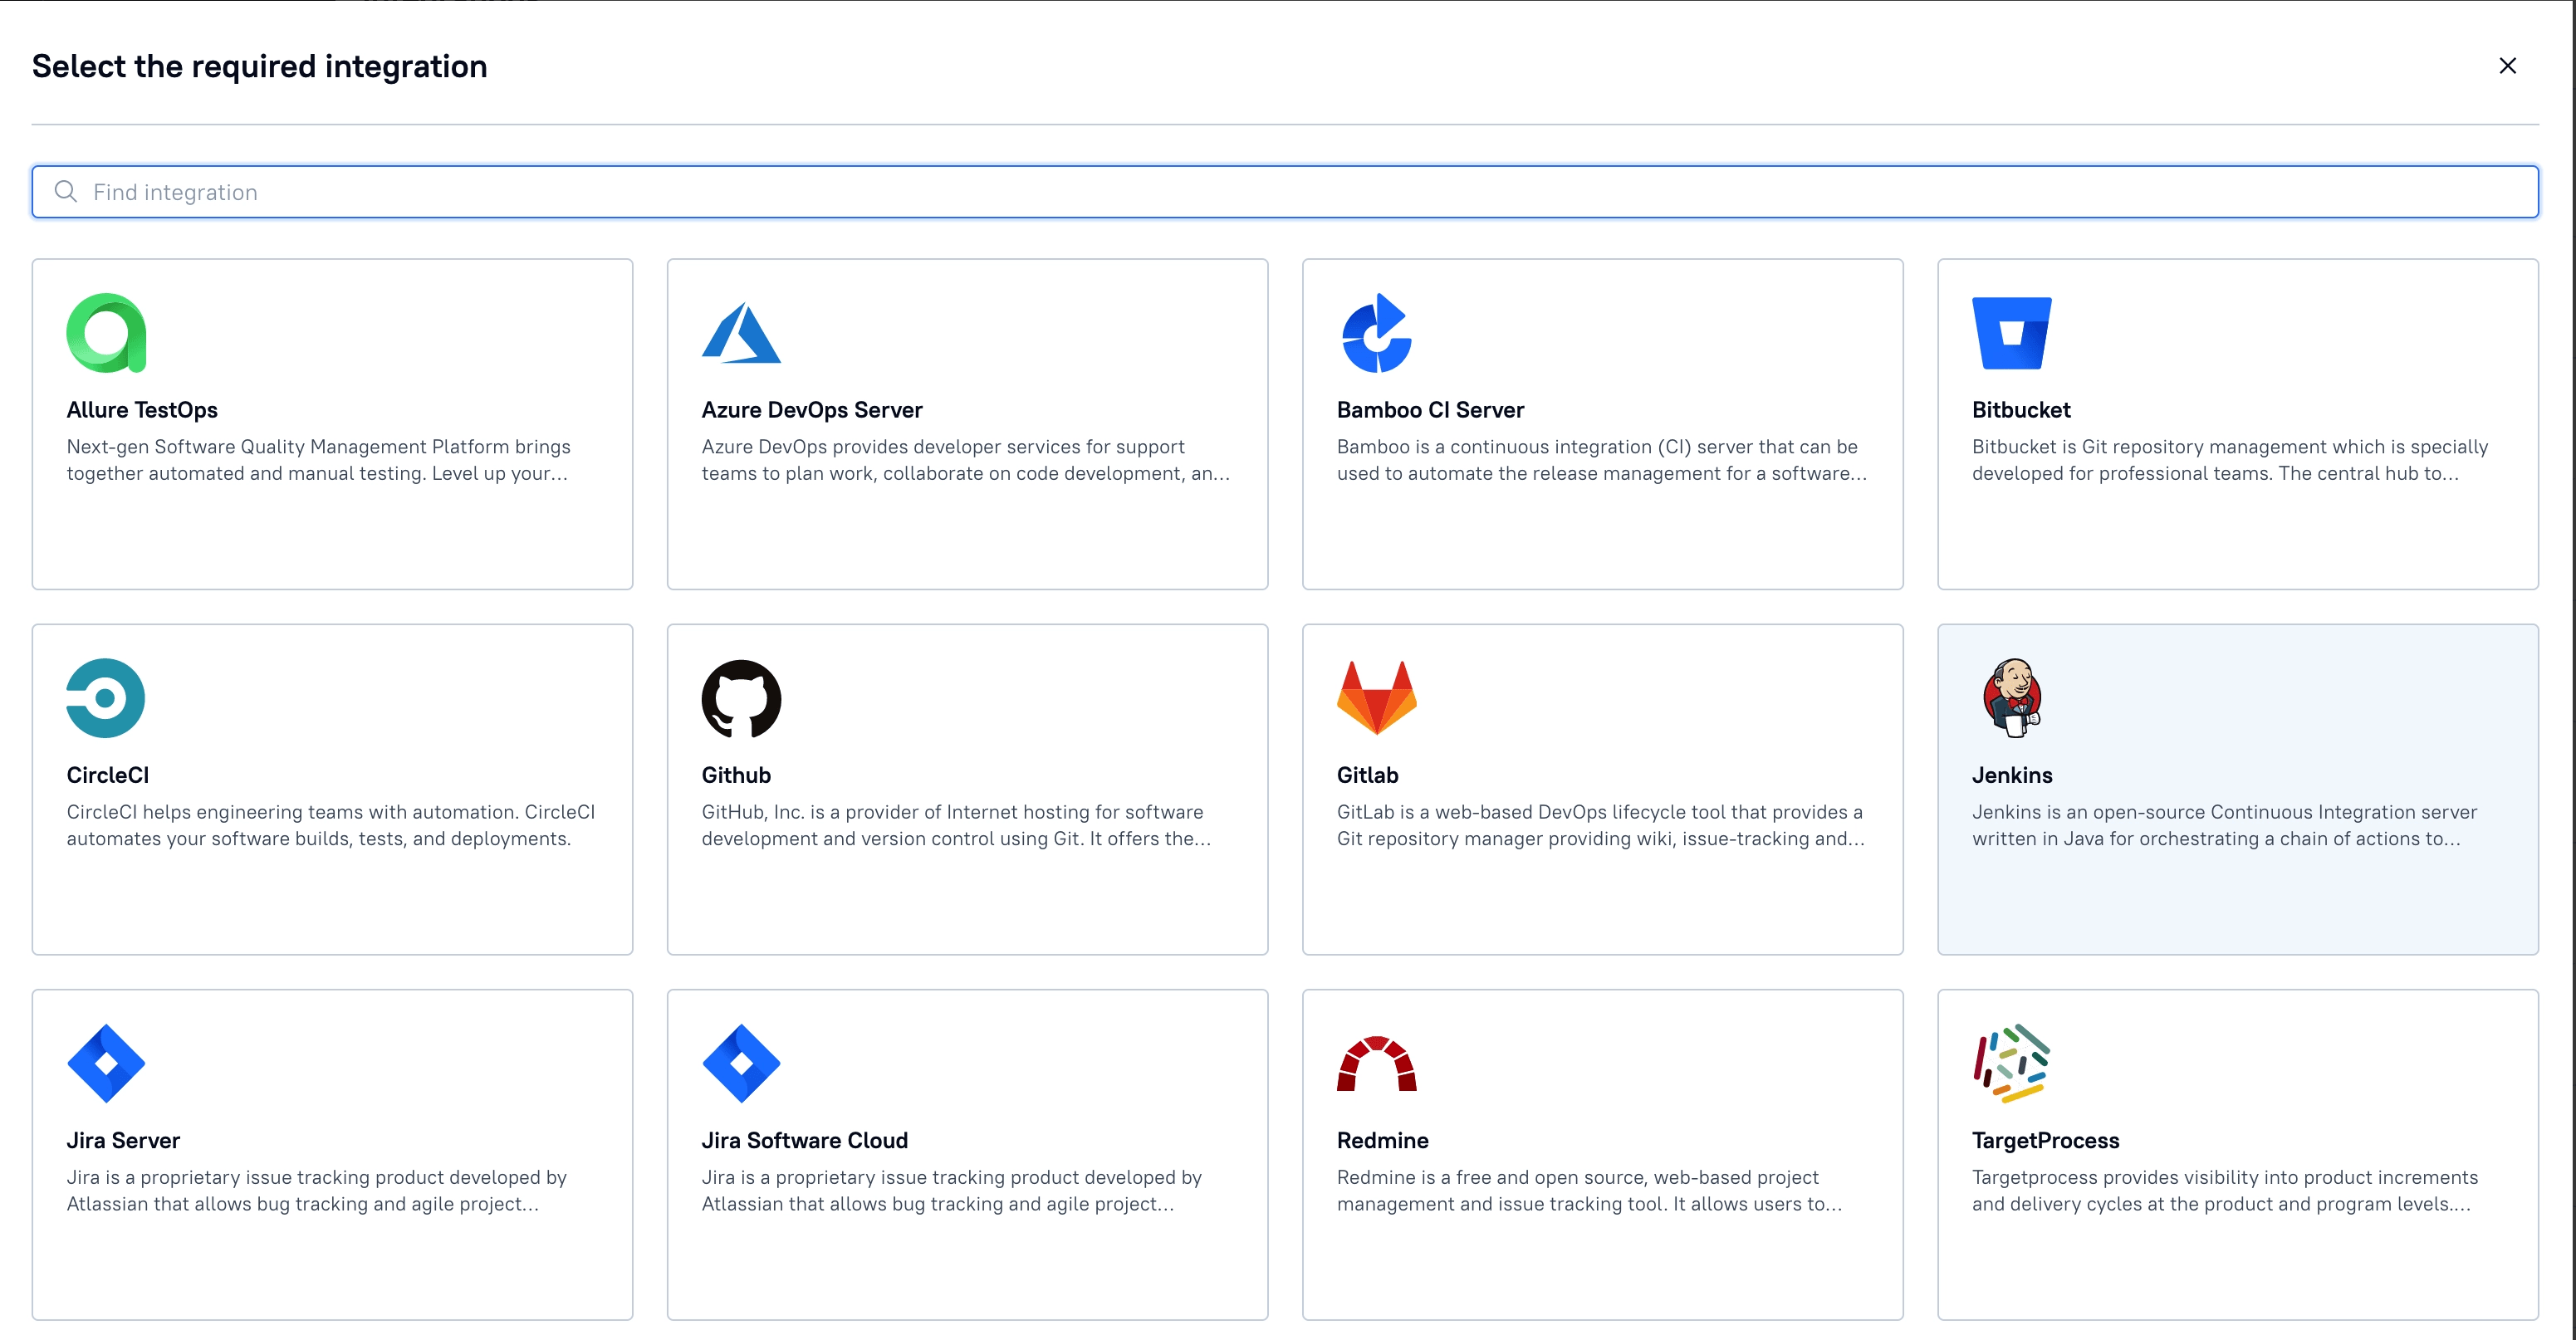Open the Jenkins integration title

tap(2011, 775)
